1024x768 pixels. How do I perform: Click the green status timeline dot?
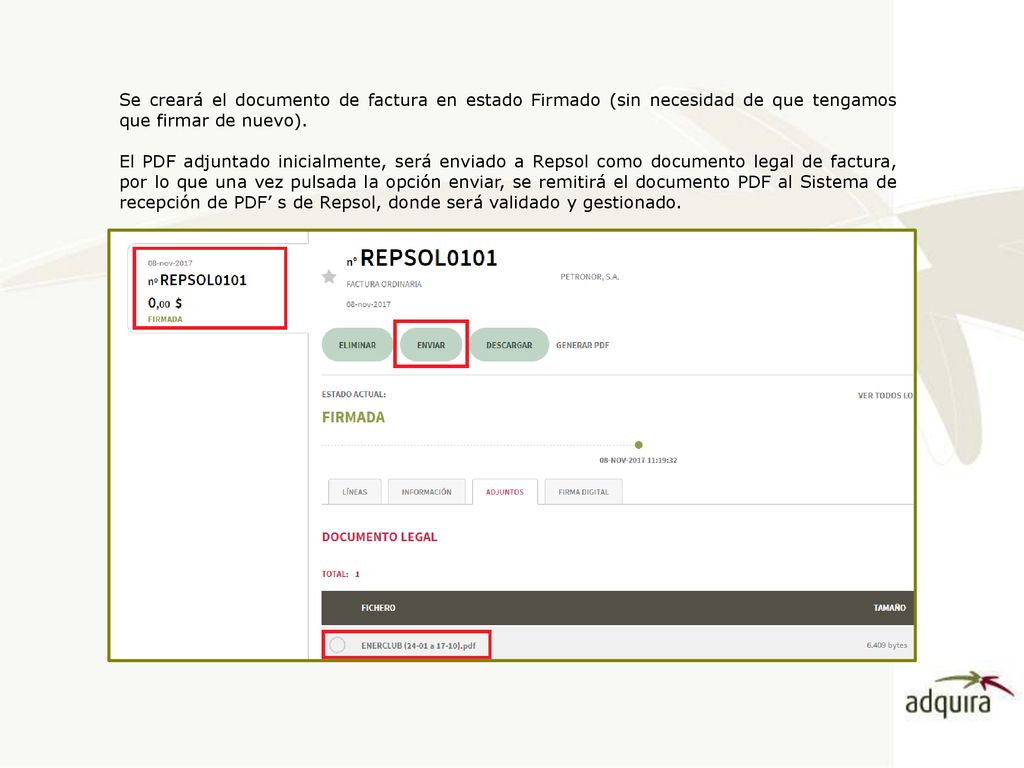point(639,445)
